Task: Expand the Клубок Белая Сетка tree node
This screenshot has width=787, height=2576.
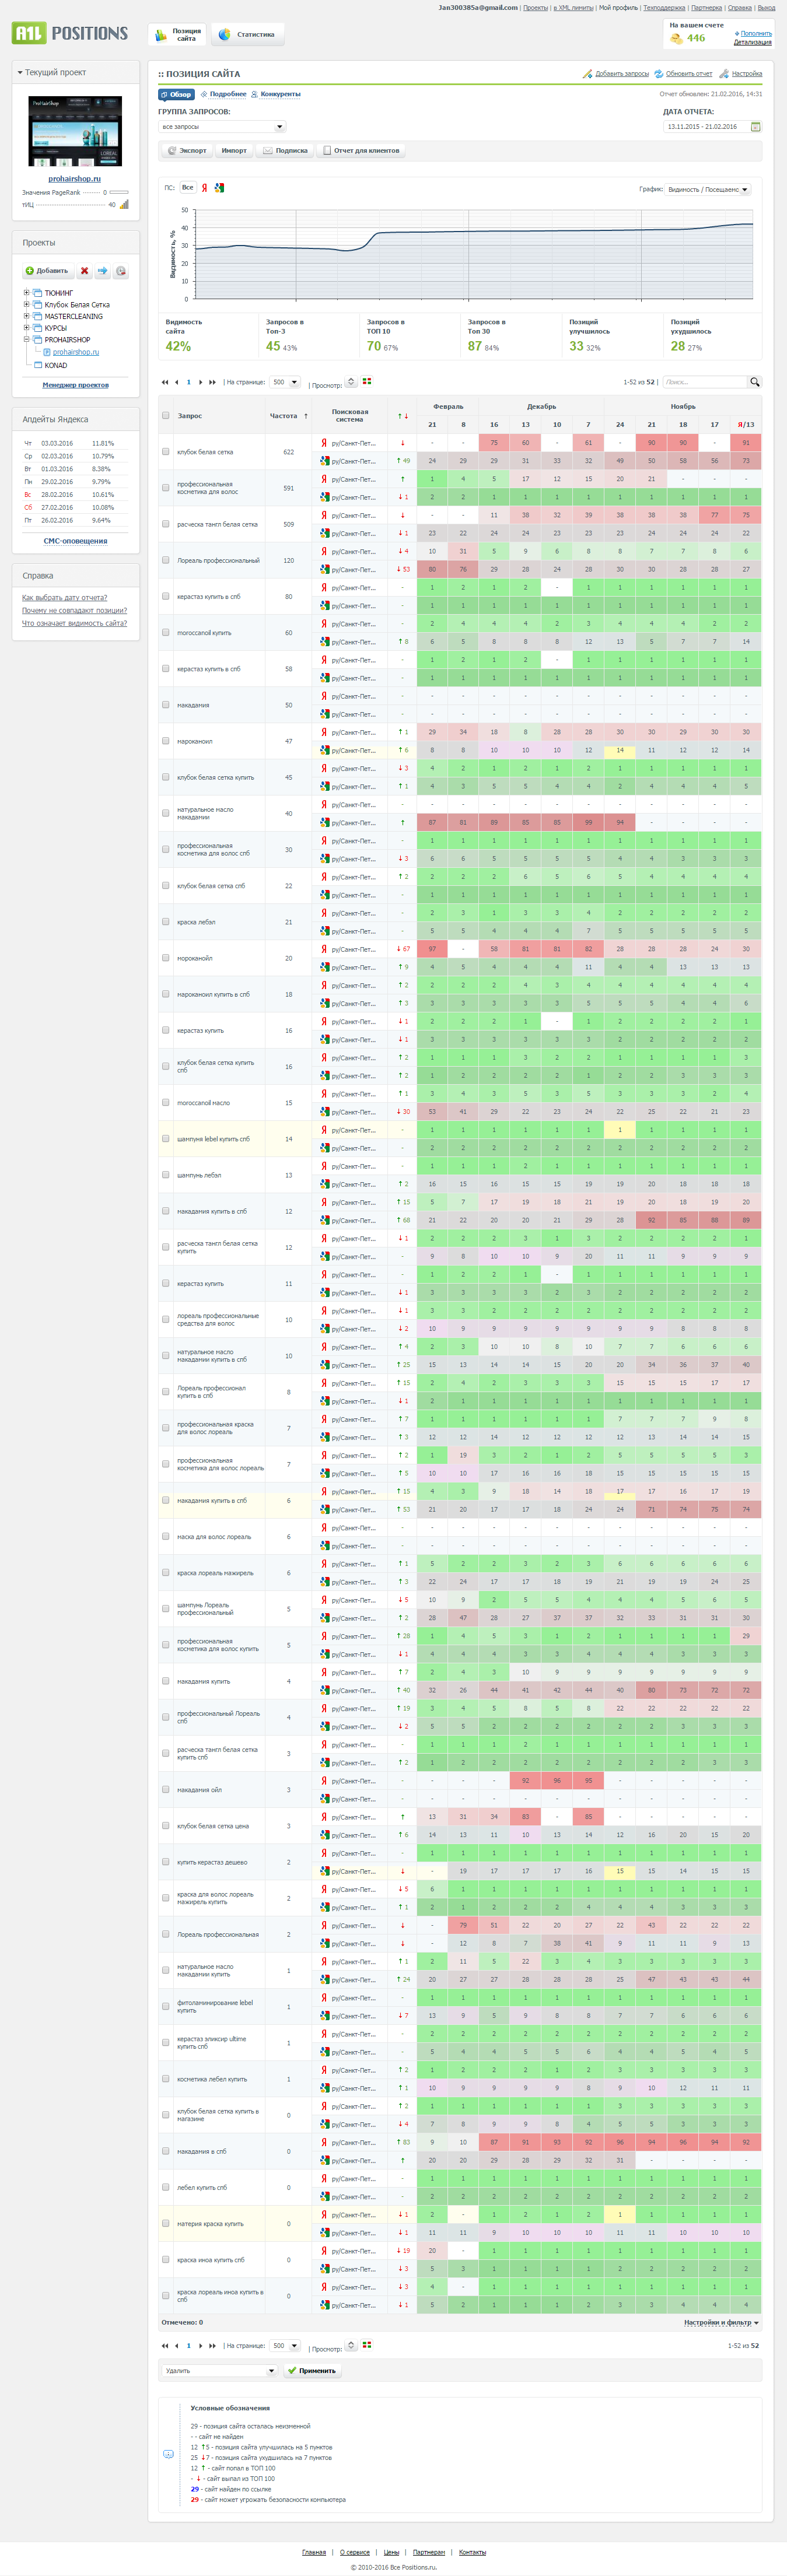Action: pyautogui.click(x=26, y=305)
